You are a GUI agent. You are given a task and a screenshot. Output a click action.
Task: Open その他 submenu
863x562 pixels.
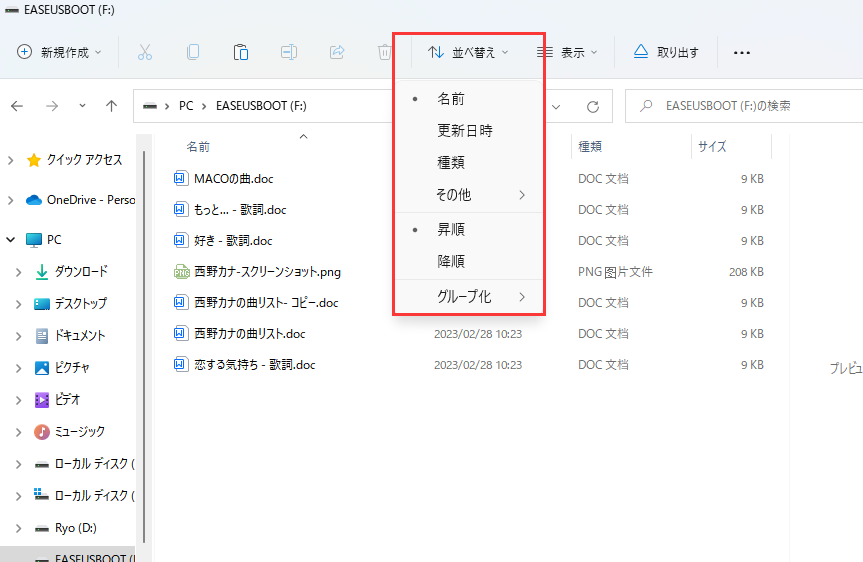(469, 195)
